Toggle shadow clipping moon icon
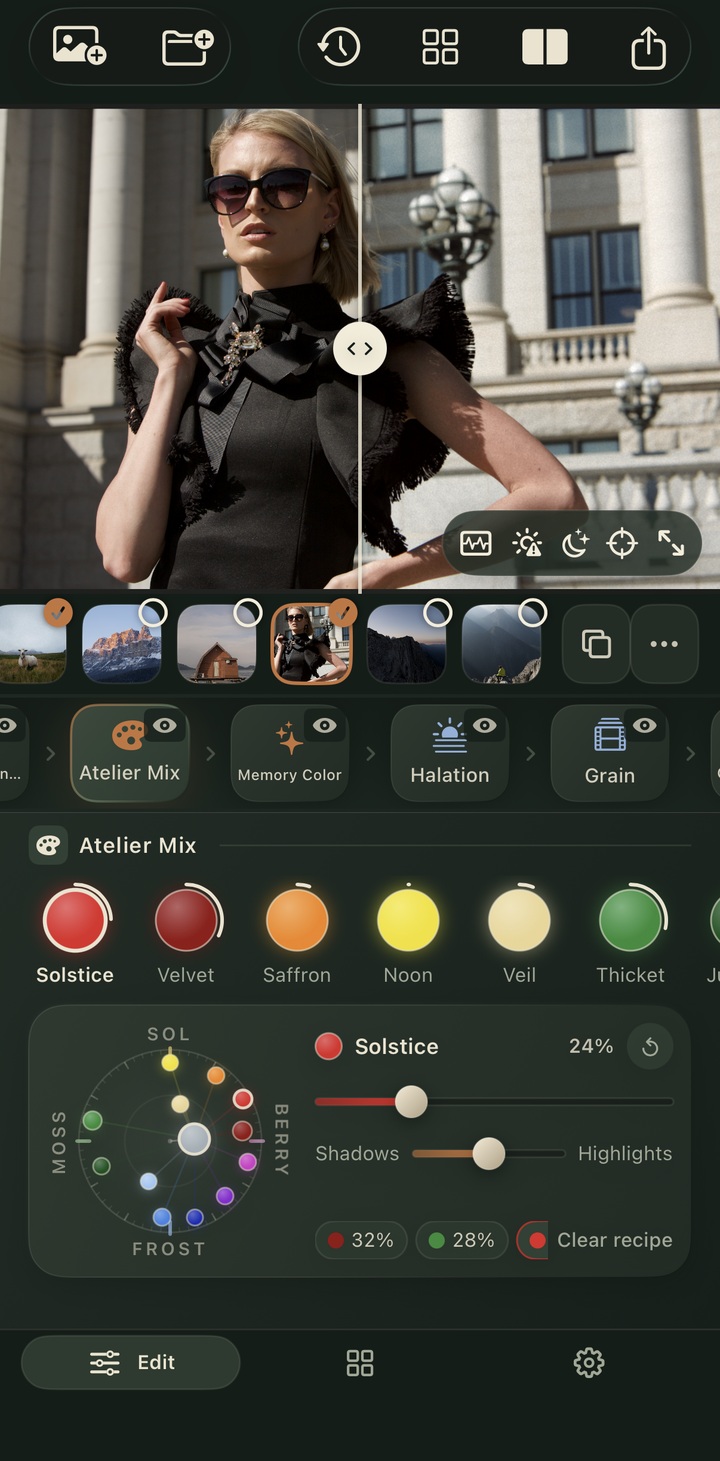Viewport: 720px width, 1461px height. (575, 543)
